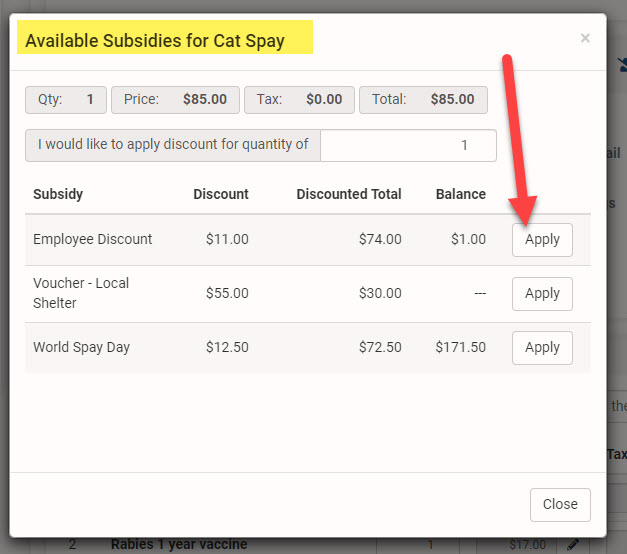Image resolution: width=627 pixels, height=554 pixels.
Task: Apply the Employee Discount subsidy
Action: point(542,240)
